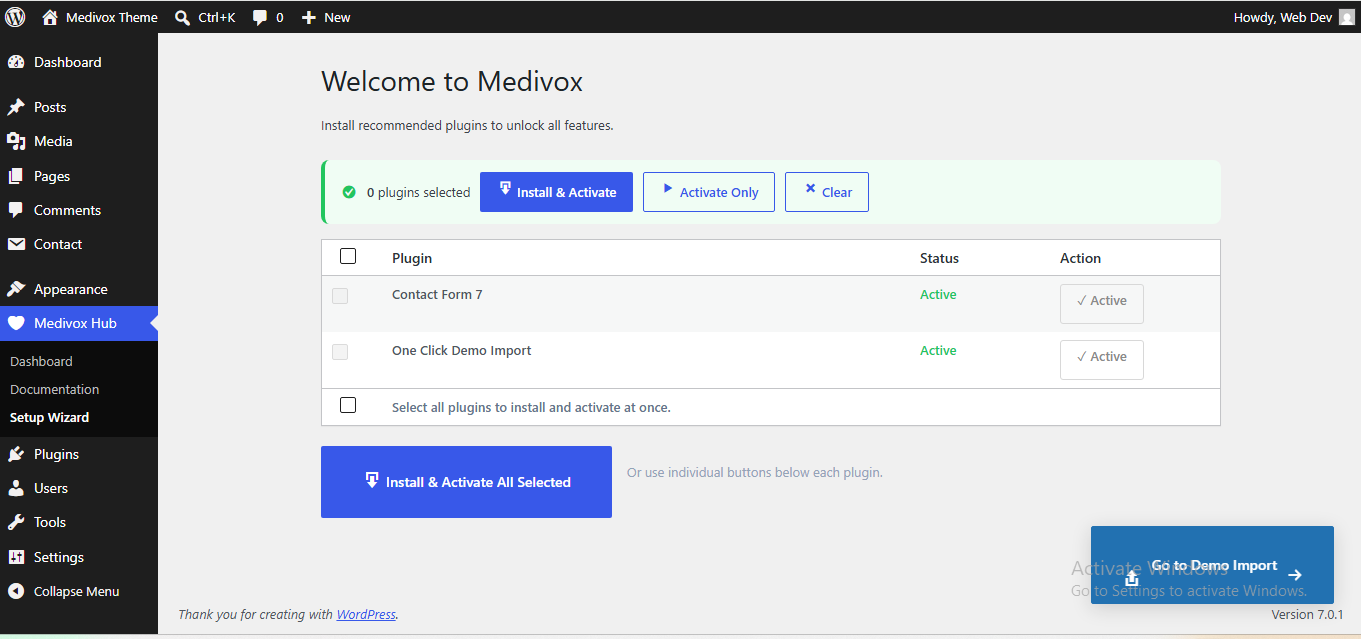Screen dimensions: 1361x639
Task: Click the plus New icon
Action: pyautogui.click(x=309, y=18)
